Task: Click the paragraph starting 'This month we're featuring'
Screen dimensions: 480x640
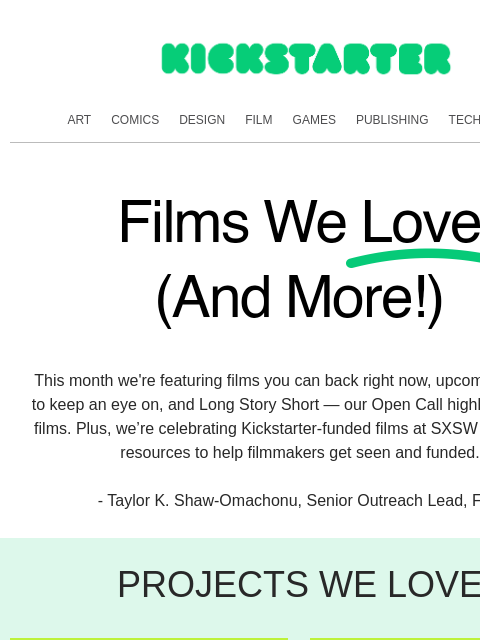Action: pos(256,416)
